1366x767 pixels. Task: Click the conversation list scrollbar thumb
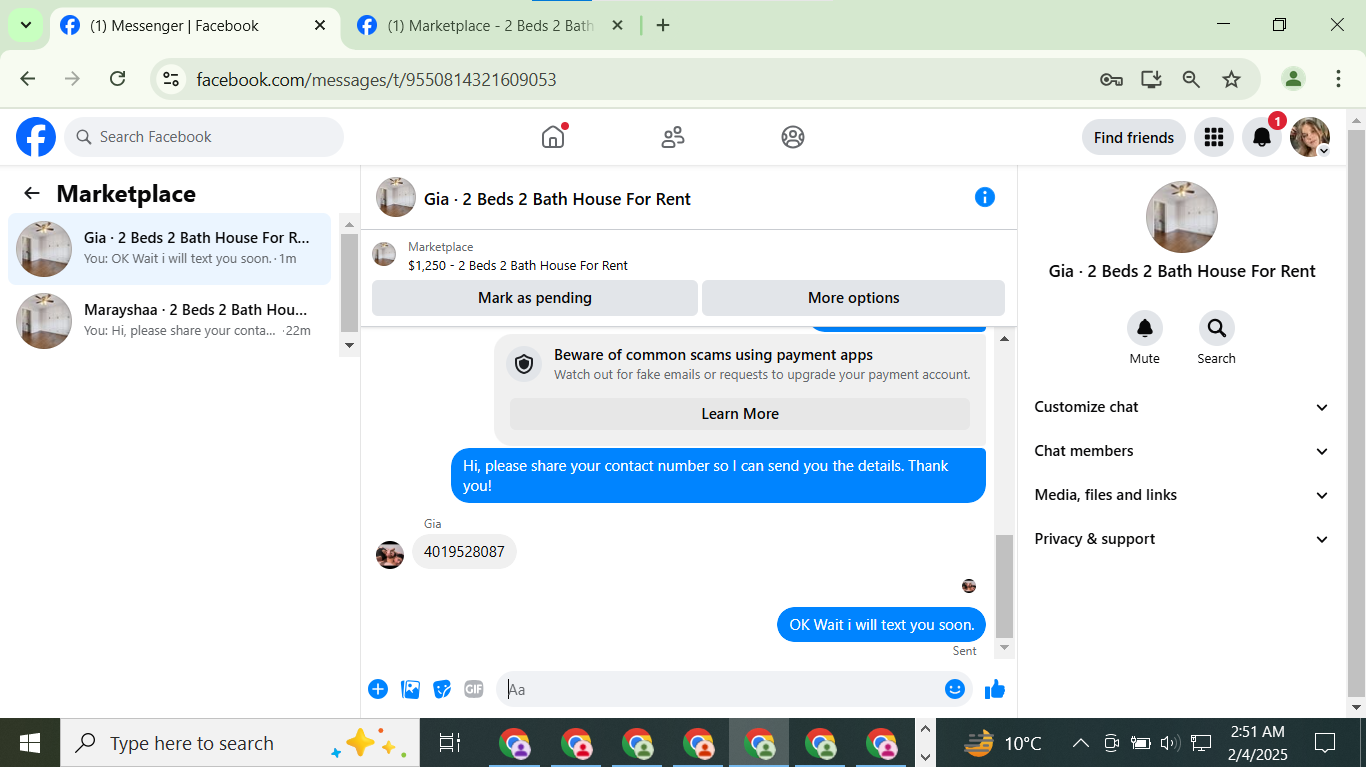349,283
